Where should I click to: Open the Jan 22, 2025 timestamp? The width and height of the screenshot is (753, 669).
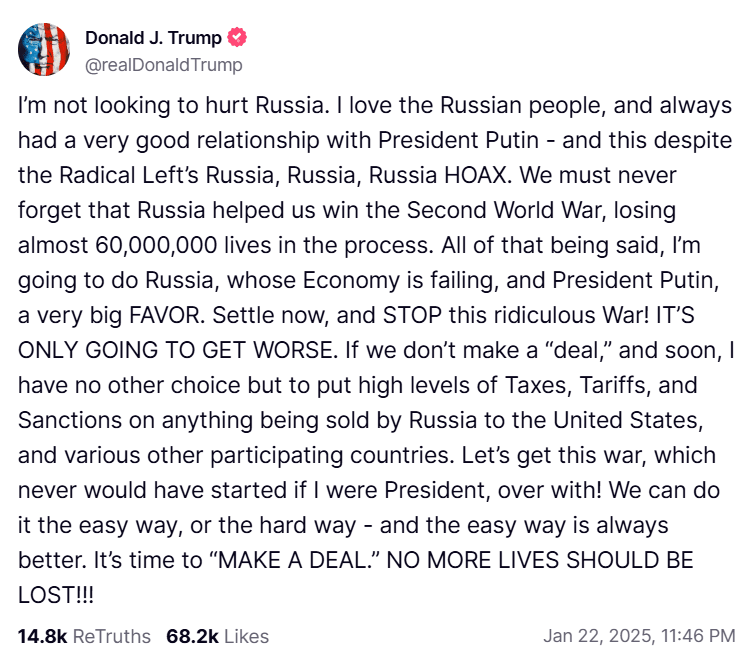[x=639, y=636]
